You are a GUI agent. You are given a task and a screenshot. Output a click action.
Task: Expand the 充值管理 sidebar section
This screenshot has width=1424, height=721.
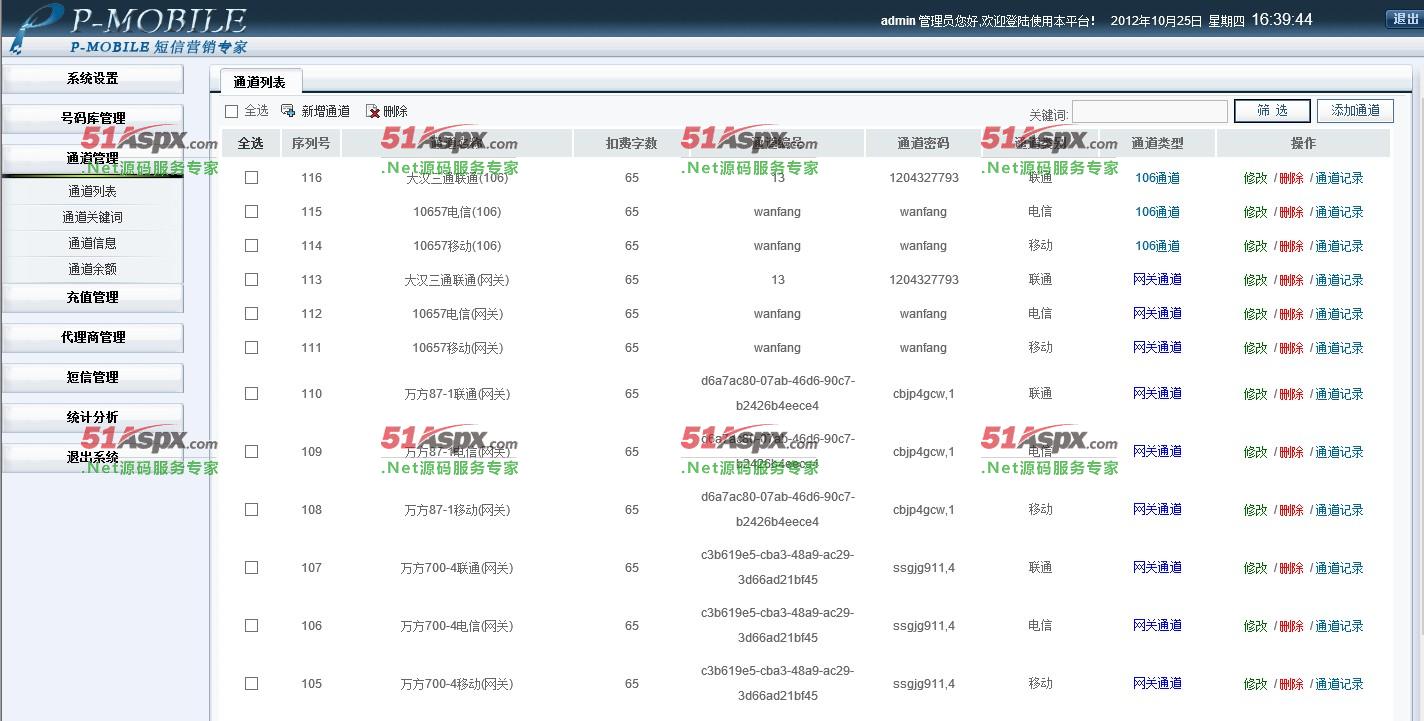[x=92, y=297]
